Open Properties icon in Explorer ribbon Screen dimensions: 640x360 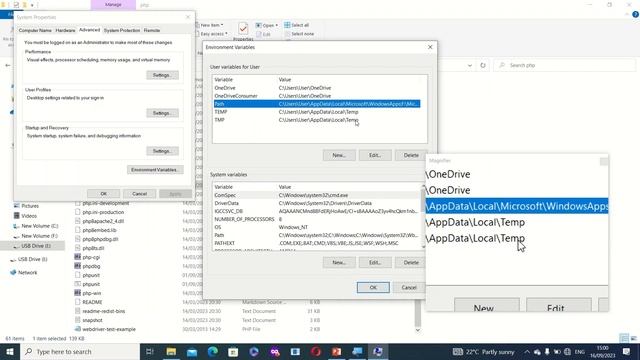pyautogui.click(x=243, y=31)
